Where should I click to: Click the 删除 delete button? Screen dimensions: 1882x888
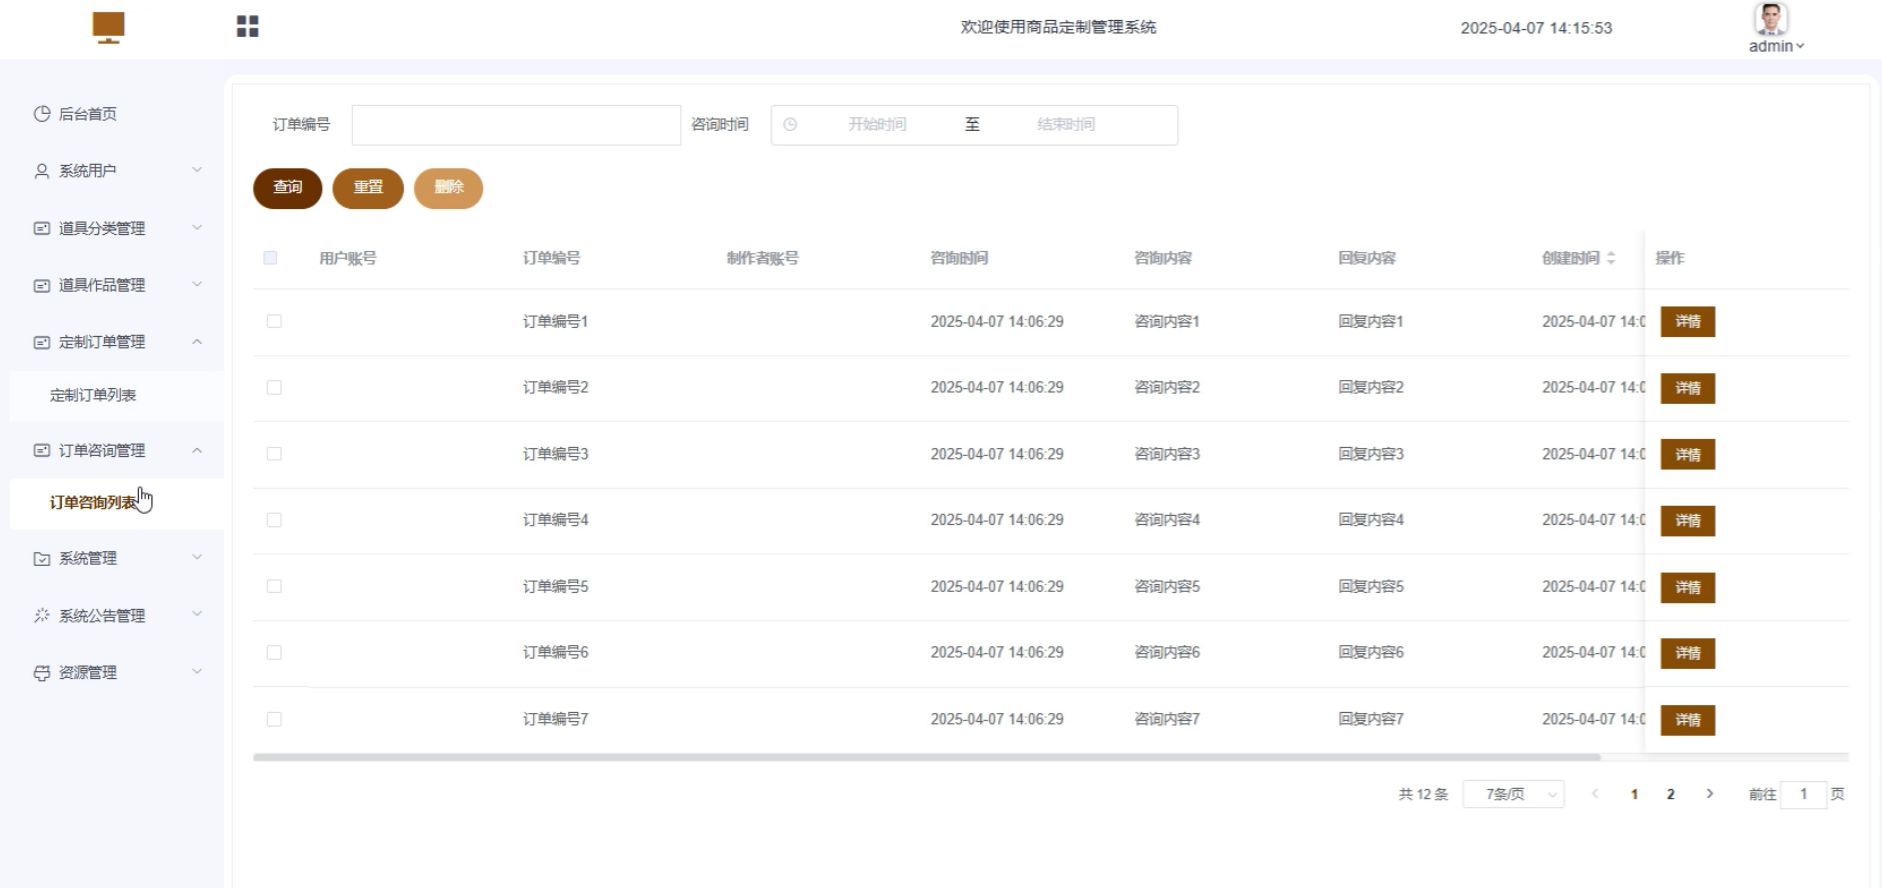[449, 188]
